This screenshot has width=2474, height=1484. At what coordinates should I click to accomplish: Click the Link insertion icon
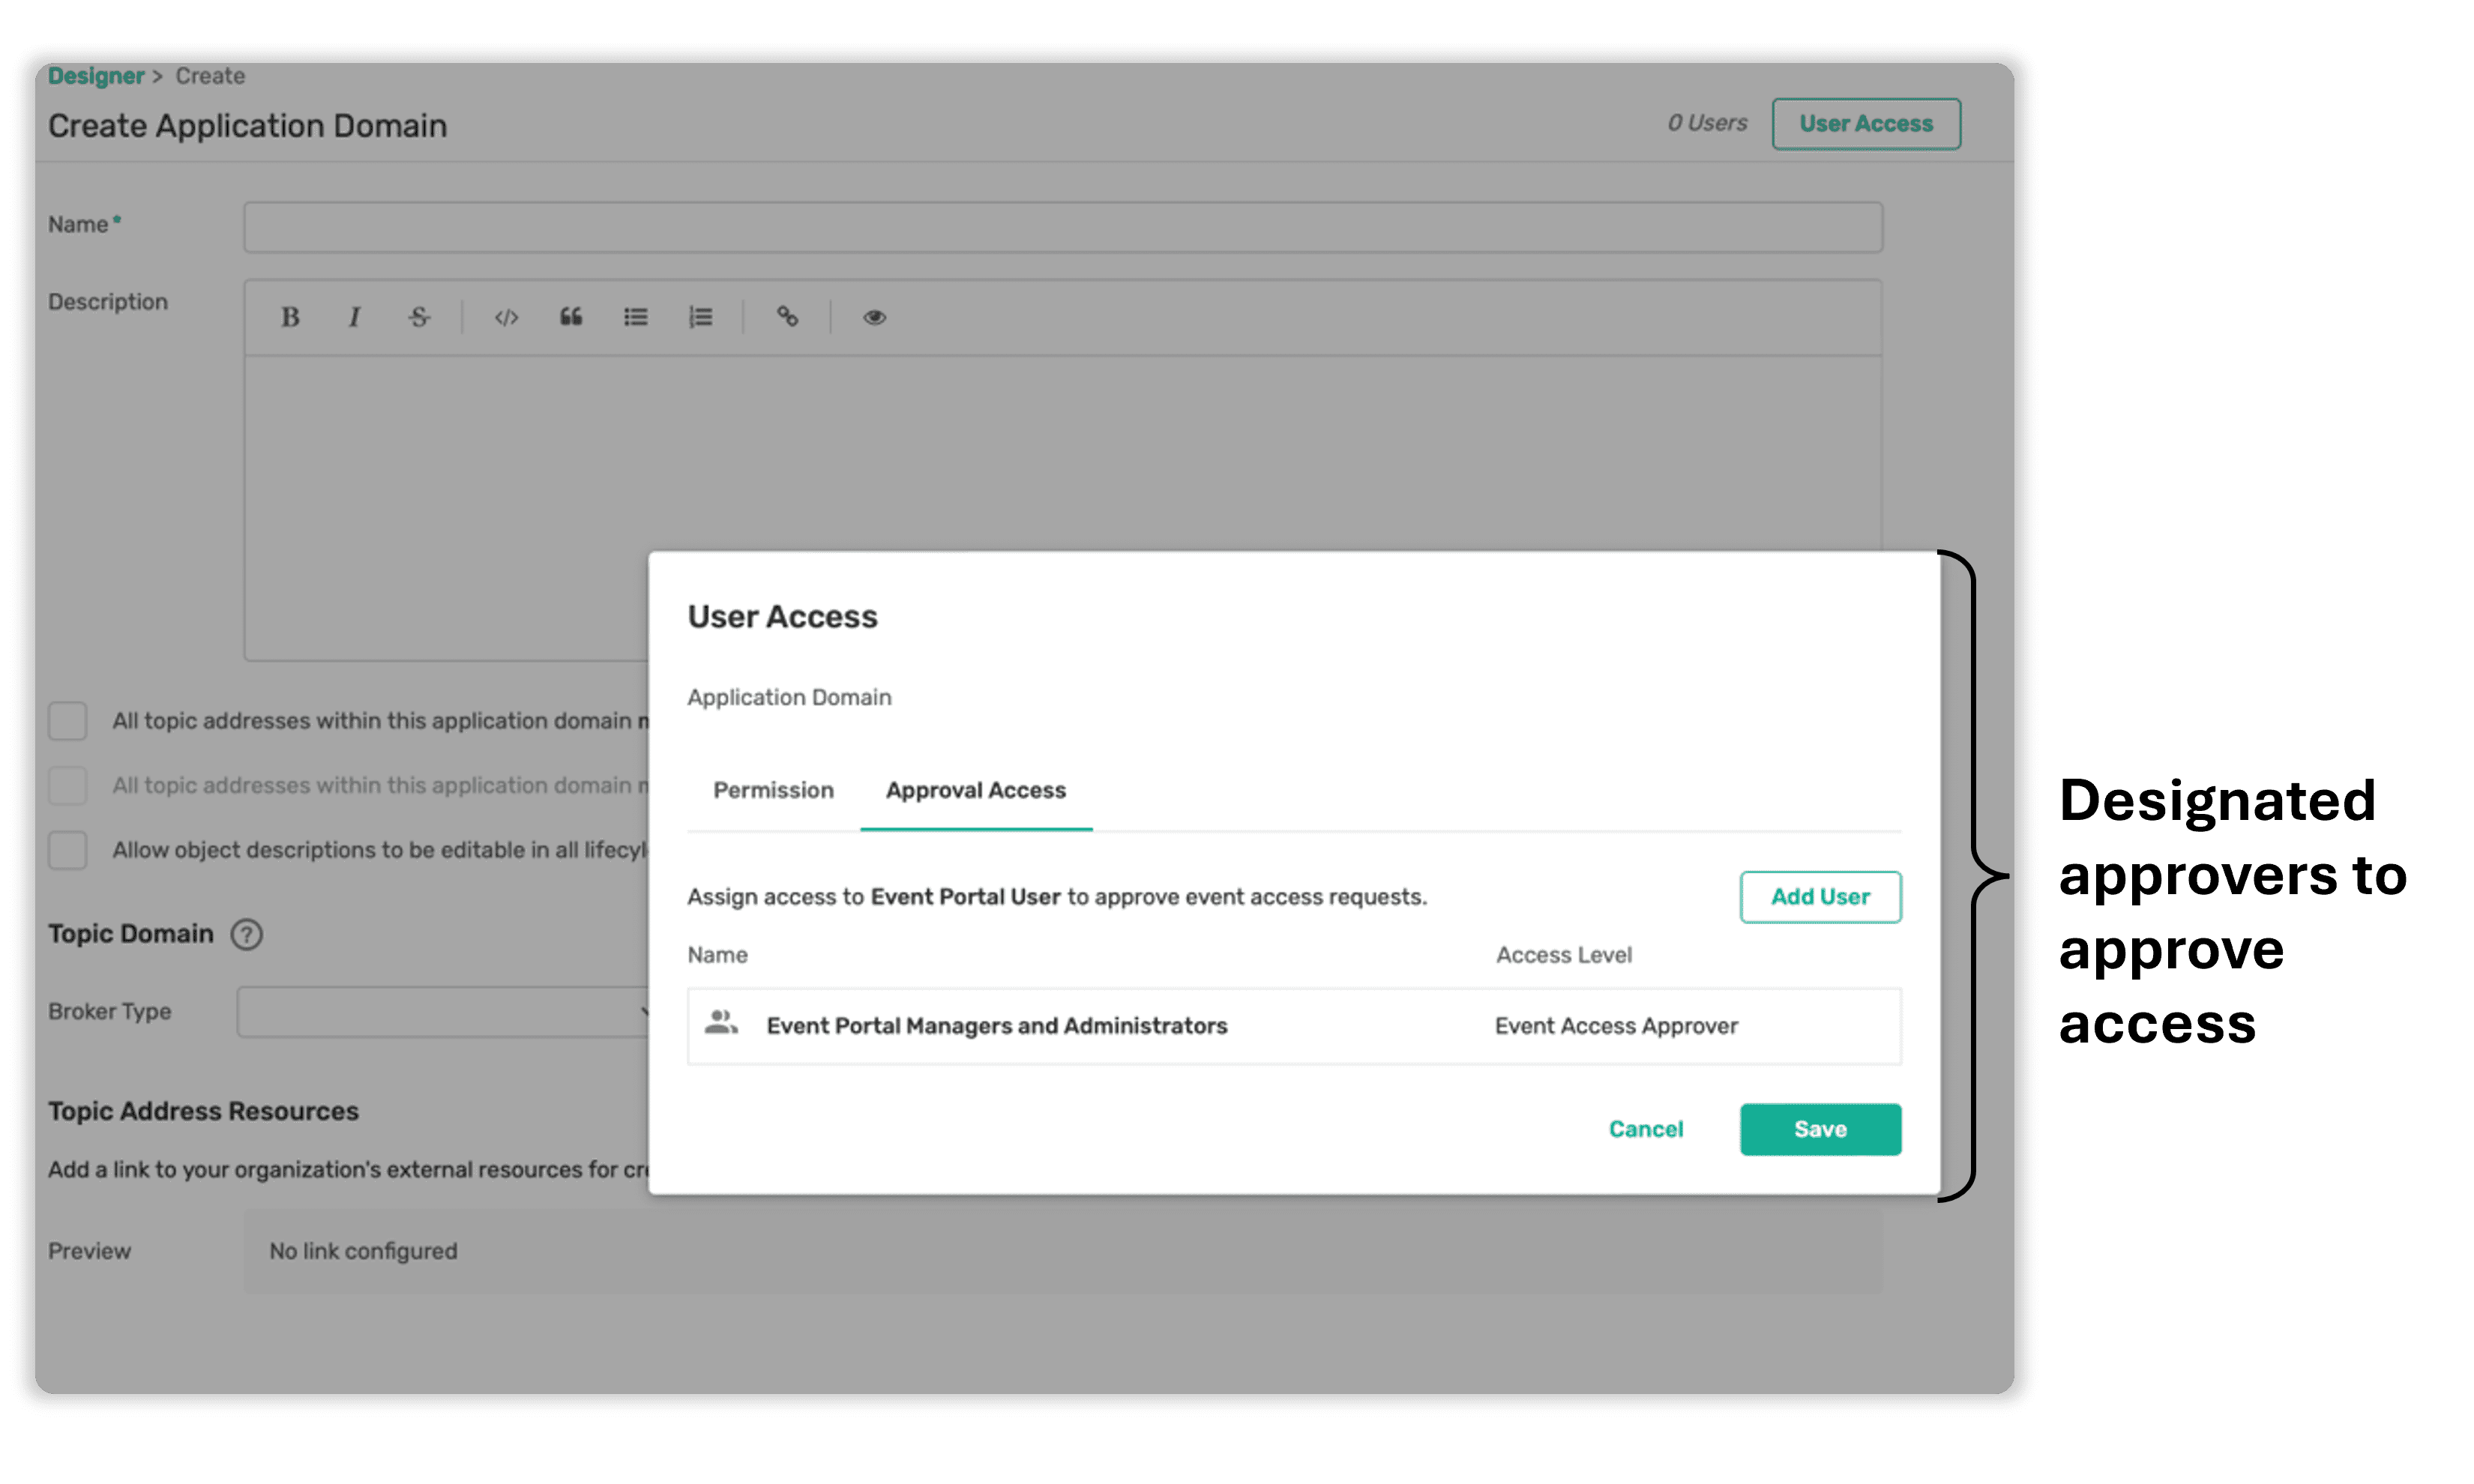(786, 316)
